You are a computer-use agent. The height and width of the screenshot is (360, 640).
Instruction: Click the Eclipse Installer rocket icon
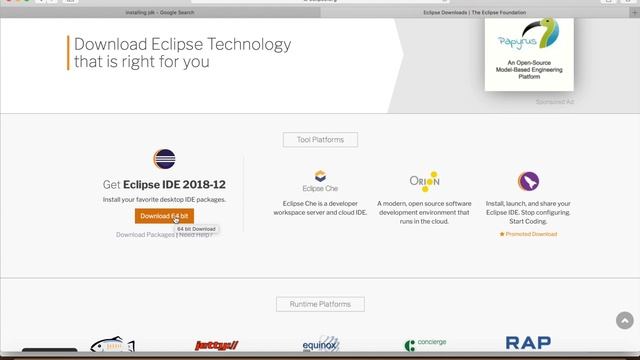528,181
